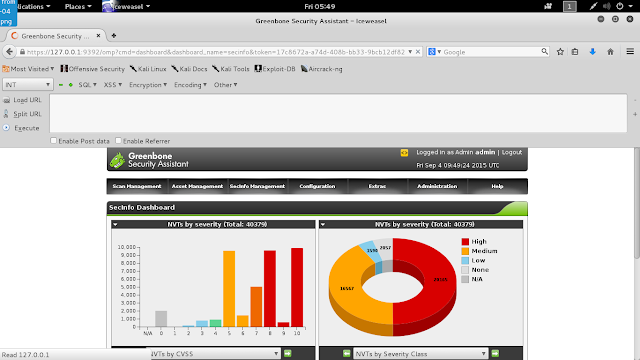The width and height of the screenshot is (640, 360).
Task: Open the hamburger menu icon
Action: (630, 51)
